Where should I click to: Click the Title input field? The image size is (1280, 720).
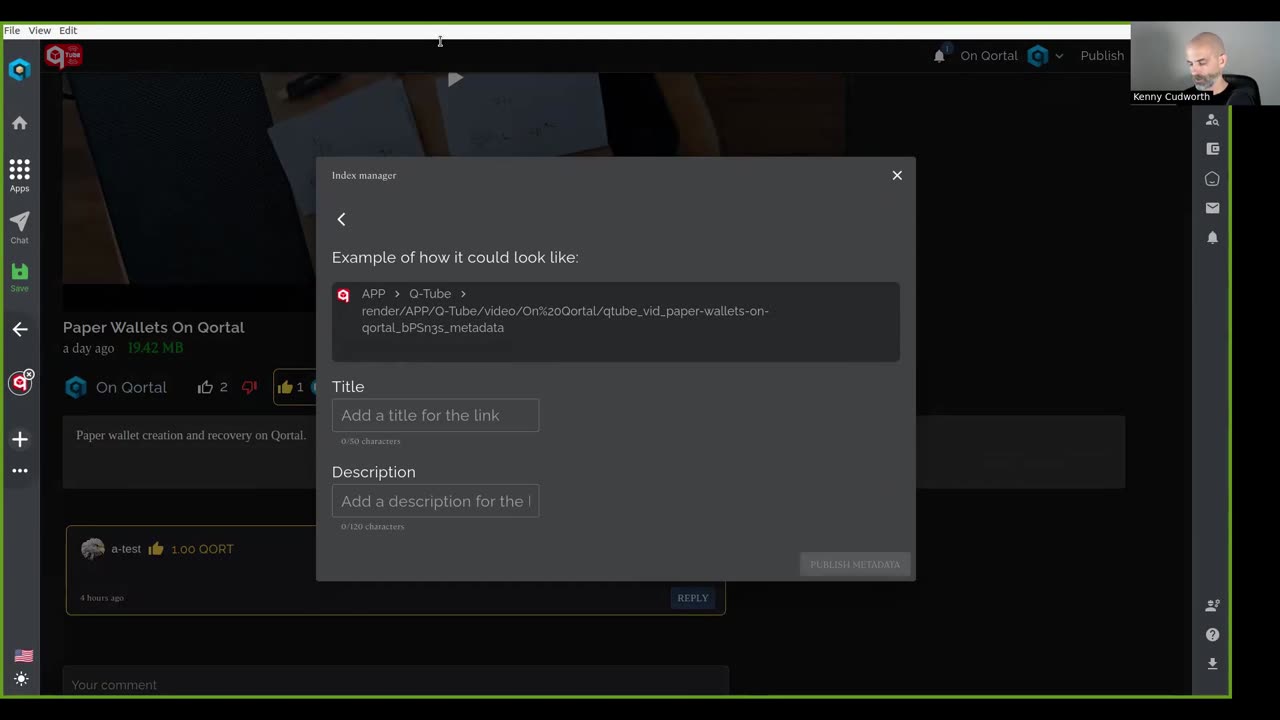click(435, 415)
